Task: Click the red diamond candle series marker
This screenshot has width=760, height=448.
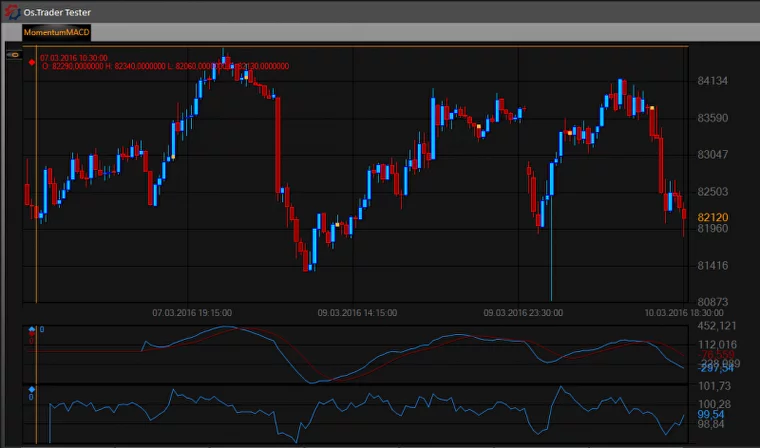Action: [x=32, y=61]
